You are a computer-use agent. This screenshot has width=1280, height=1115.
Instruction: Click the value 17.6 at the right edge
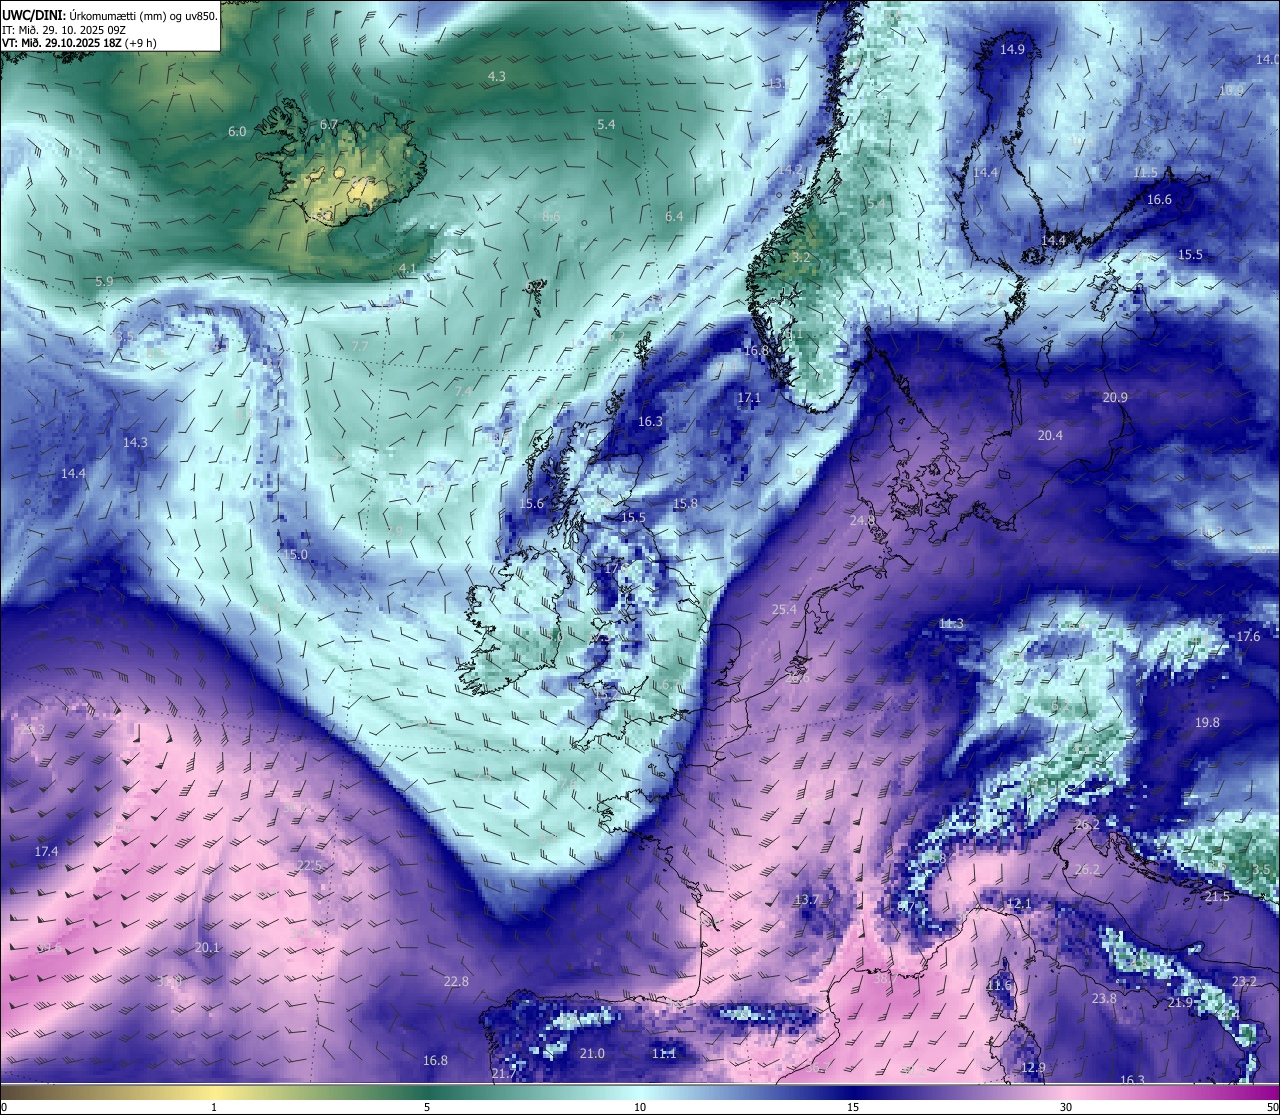pos(1248,637)
